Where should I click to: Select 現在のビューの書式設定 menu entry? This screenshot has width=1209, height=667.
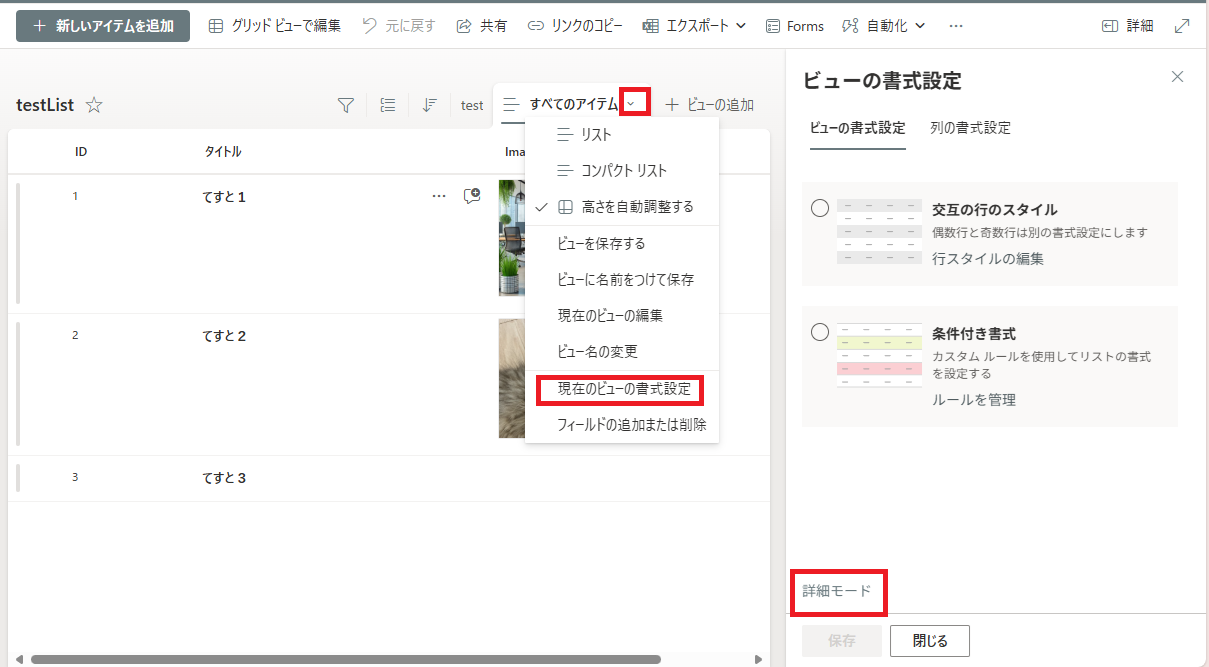[623, 388]
